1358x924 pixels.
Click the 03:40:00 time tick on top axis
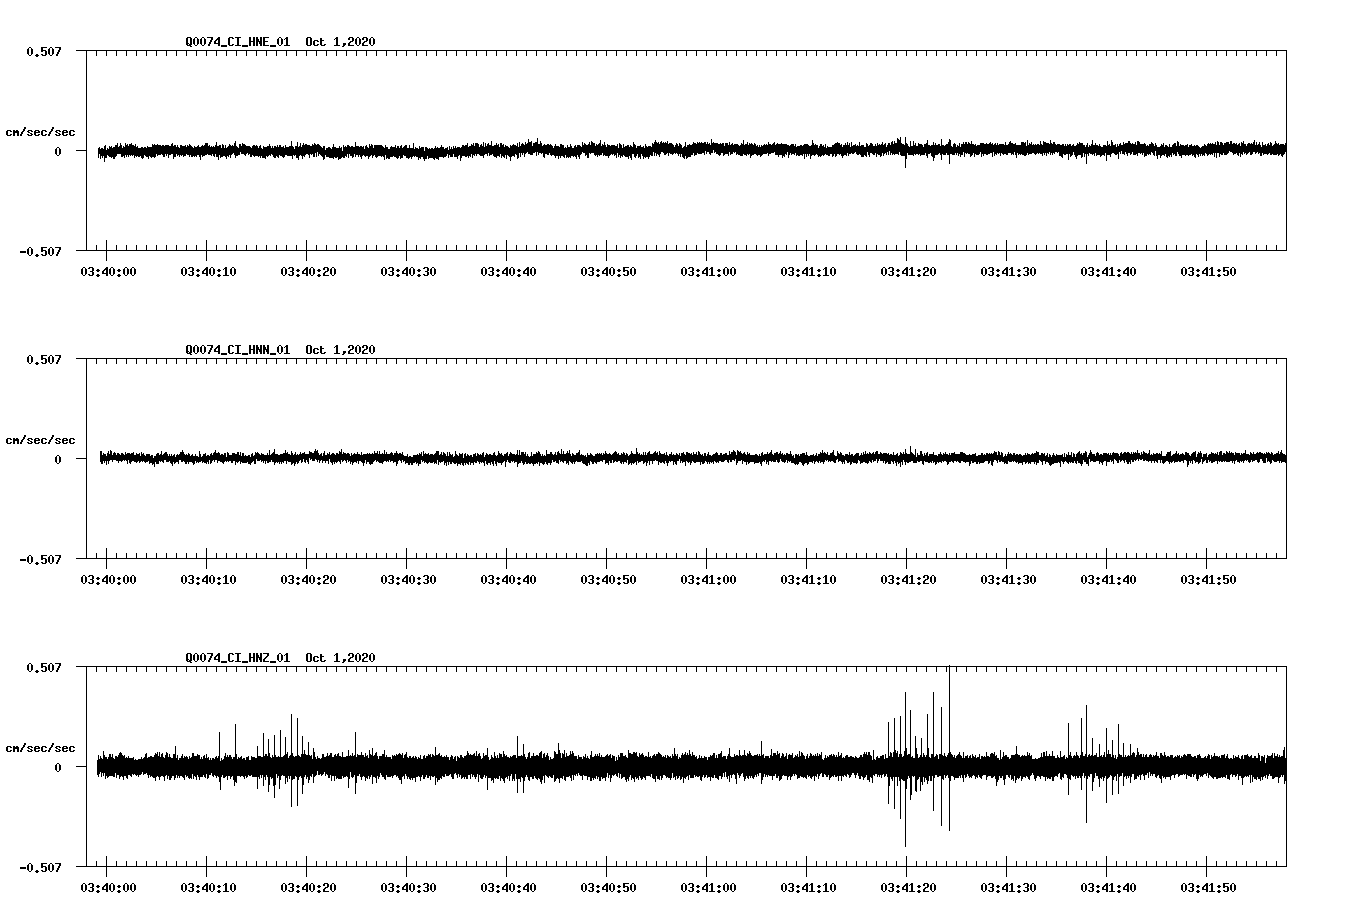click(x=108, y=270)
